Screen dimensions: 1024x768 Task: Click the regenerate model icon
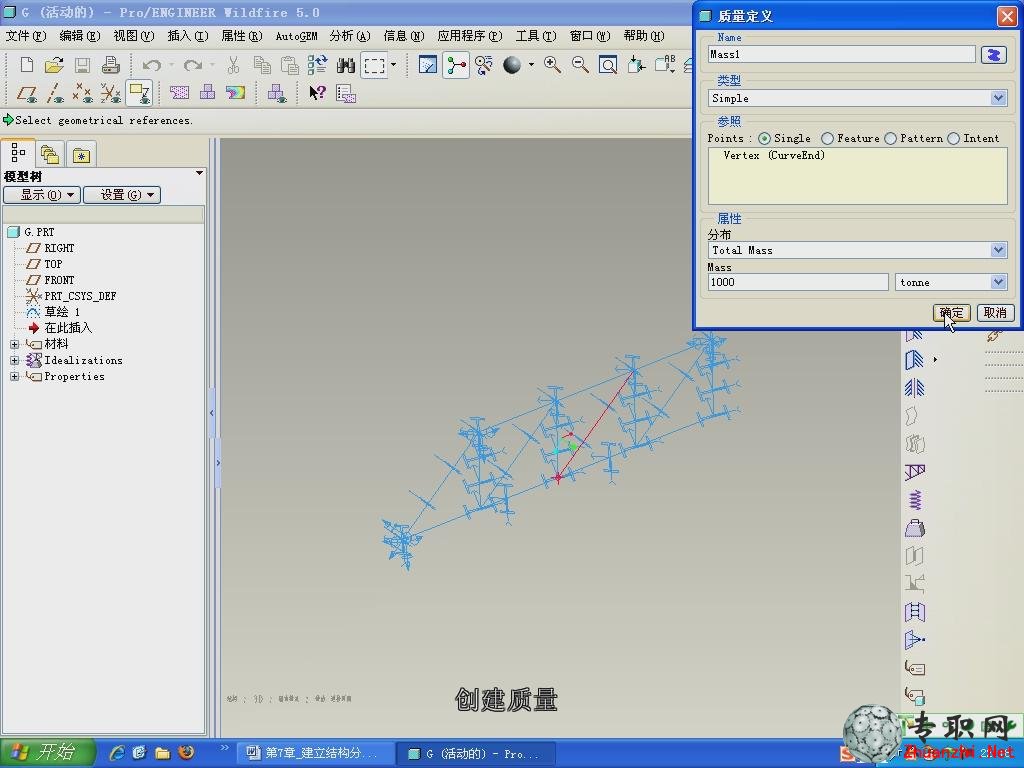[317, 65]
